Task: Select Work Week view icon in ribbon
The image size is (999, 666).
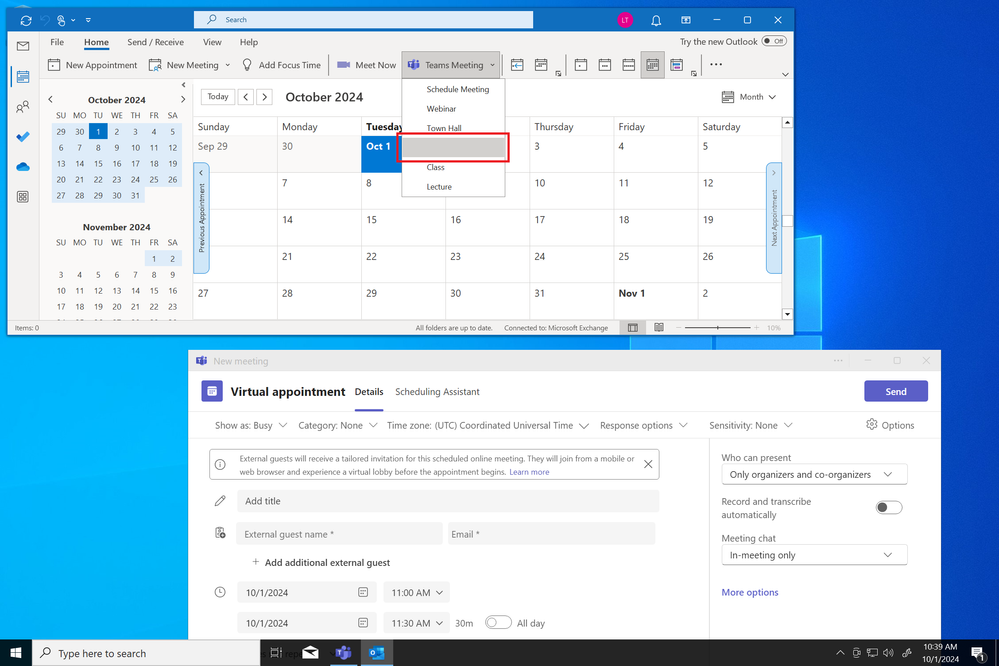Action: pyautogui.click(x=605, y=65)
